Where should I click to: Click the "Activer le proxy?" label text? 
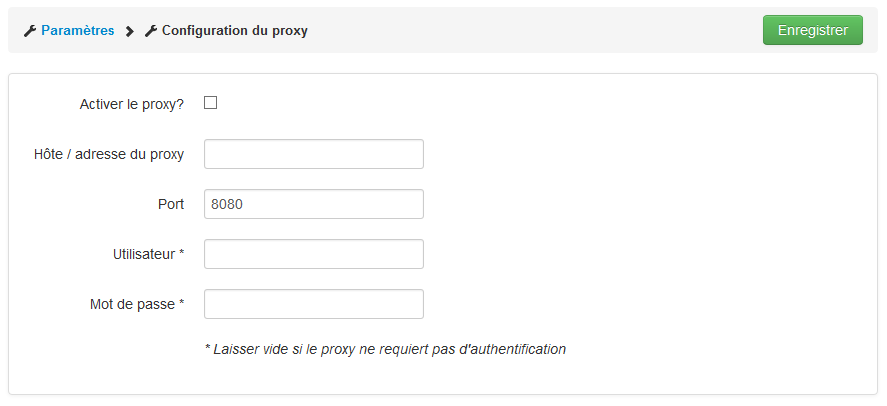[132, 104]
